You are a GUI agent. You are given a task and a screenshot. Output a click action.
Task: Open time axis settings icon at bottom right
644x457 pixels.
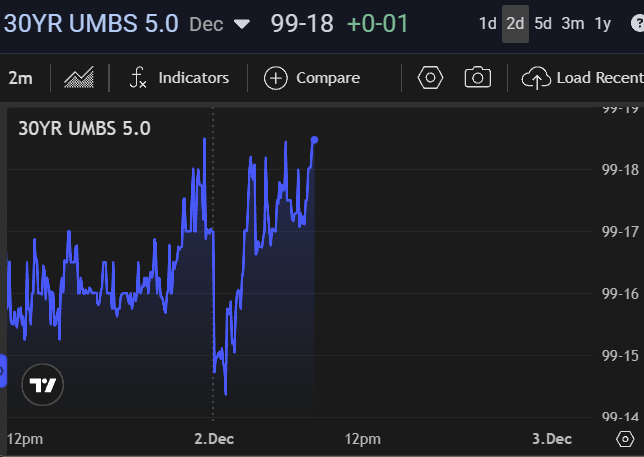(624, 439)
